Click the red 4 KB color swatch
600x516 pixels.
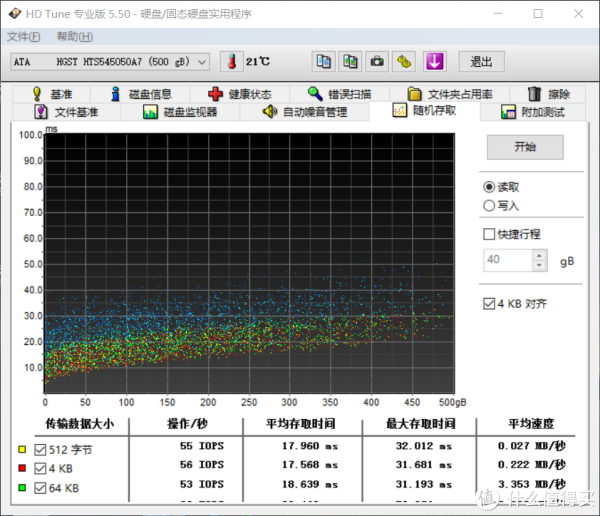pos(22,468)
